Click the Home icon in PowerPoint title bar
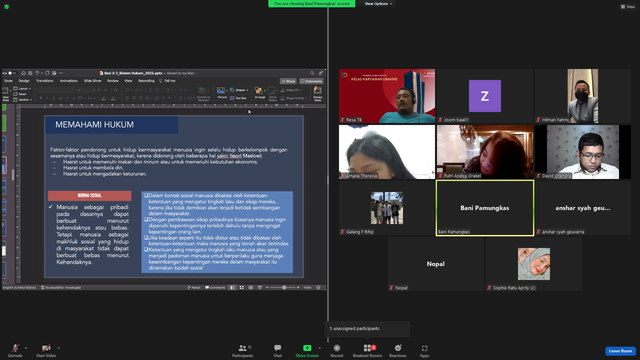The height and width of the screenshot is (360, 640). [23, 73]
